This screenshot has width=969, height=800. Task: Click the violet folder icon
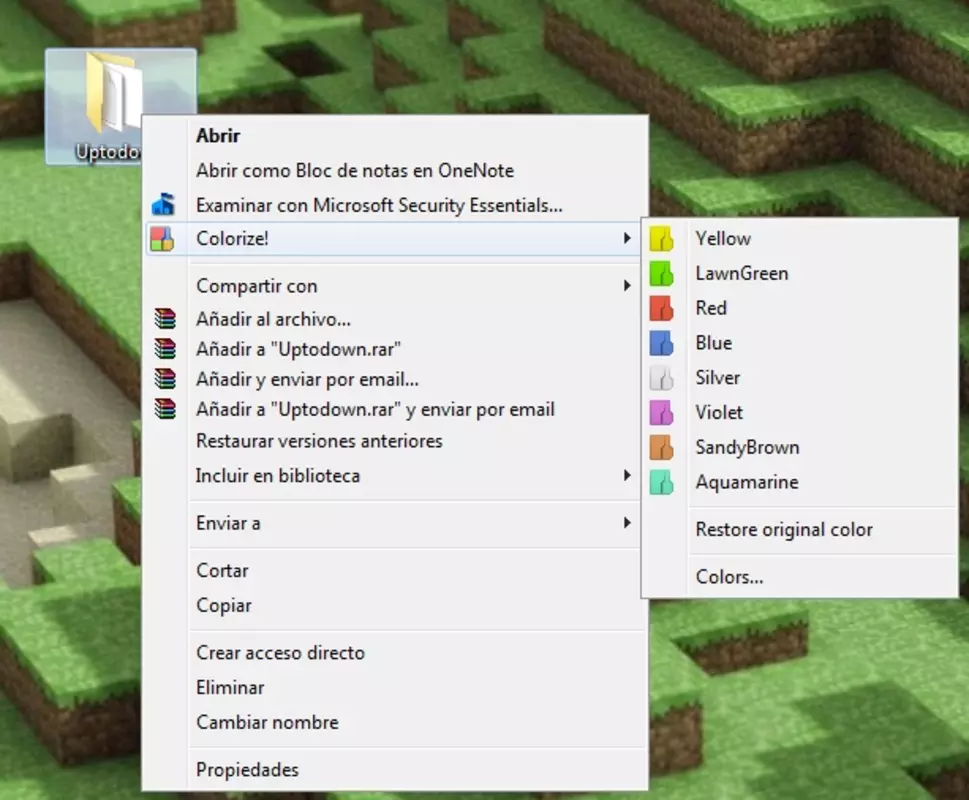point(661,412)
